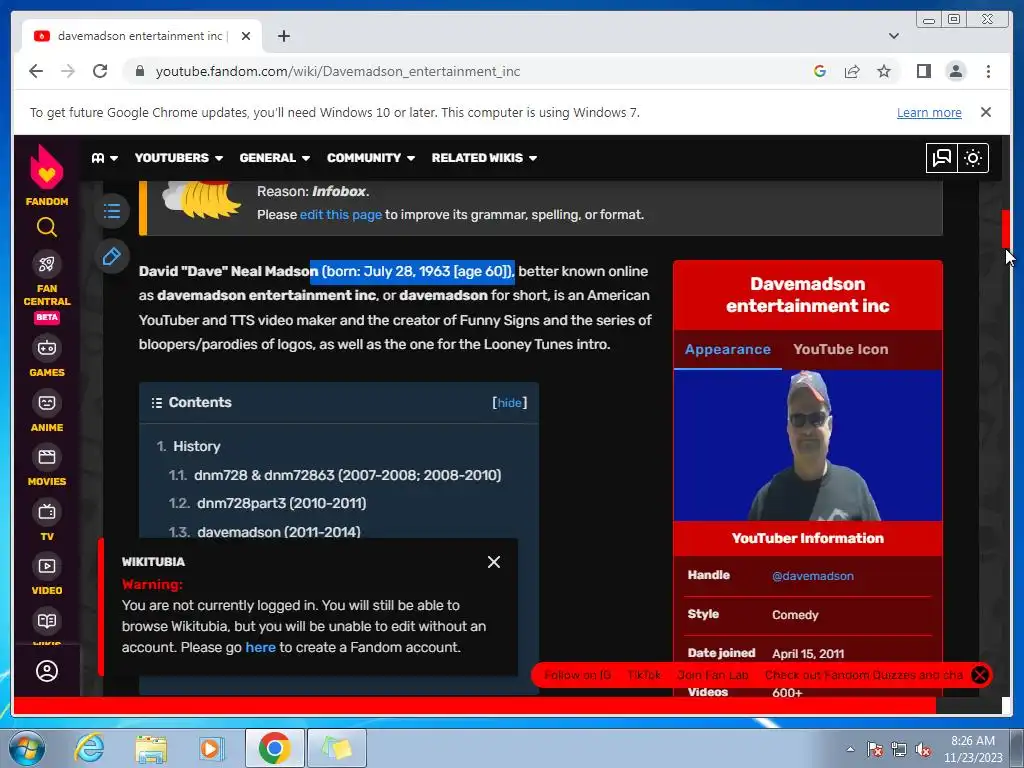Expand the GENERAL menu
The height and width of the screenshot is (768, 1024).
point(274,158)
